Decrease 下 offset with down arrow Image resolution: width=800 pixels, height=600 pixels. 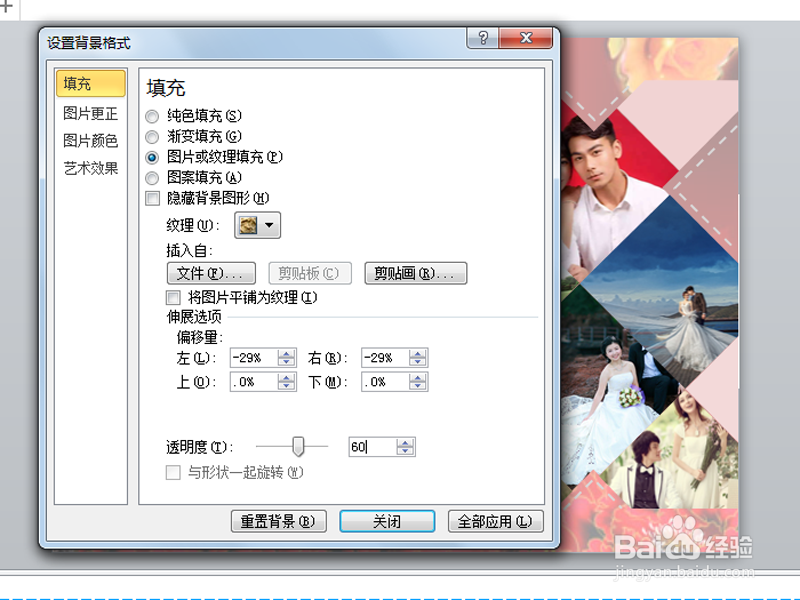point(418,386)
